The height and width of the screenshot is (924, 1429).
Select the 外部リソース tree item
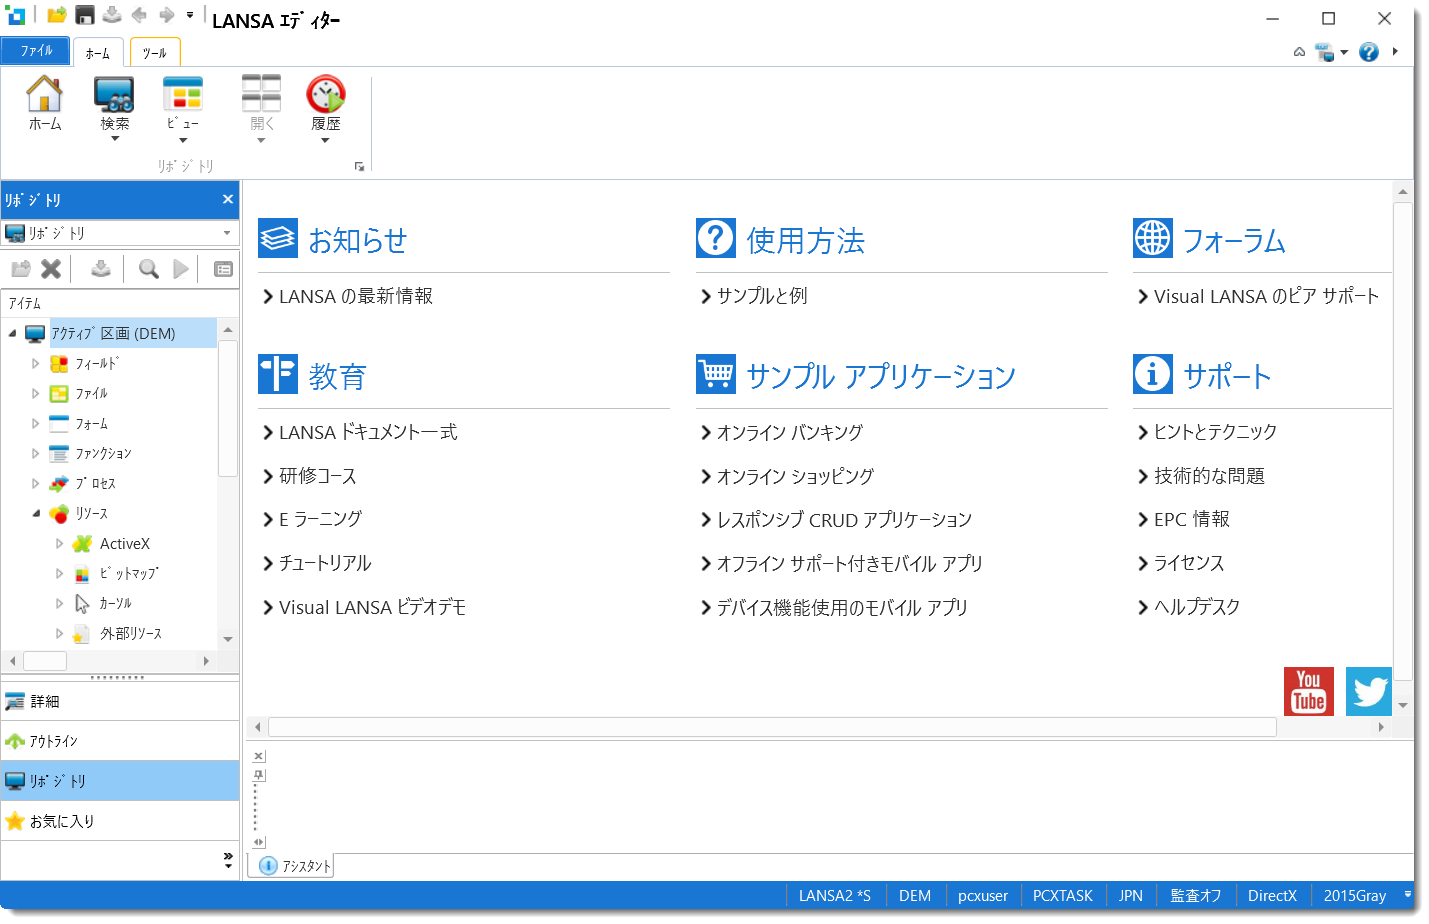pyautogui.click(x=131, y=634)
